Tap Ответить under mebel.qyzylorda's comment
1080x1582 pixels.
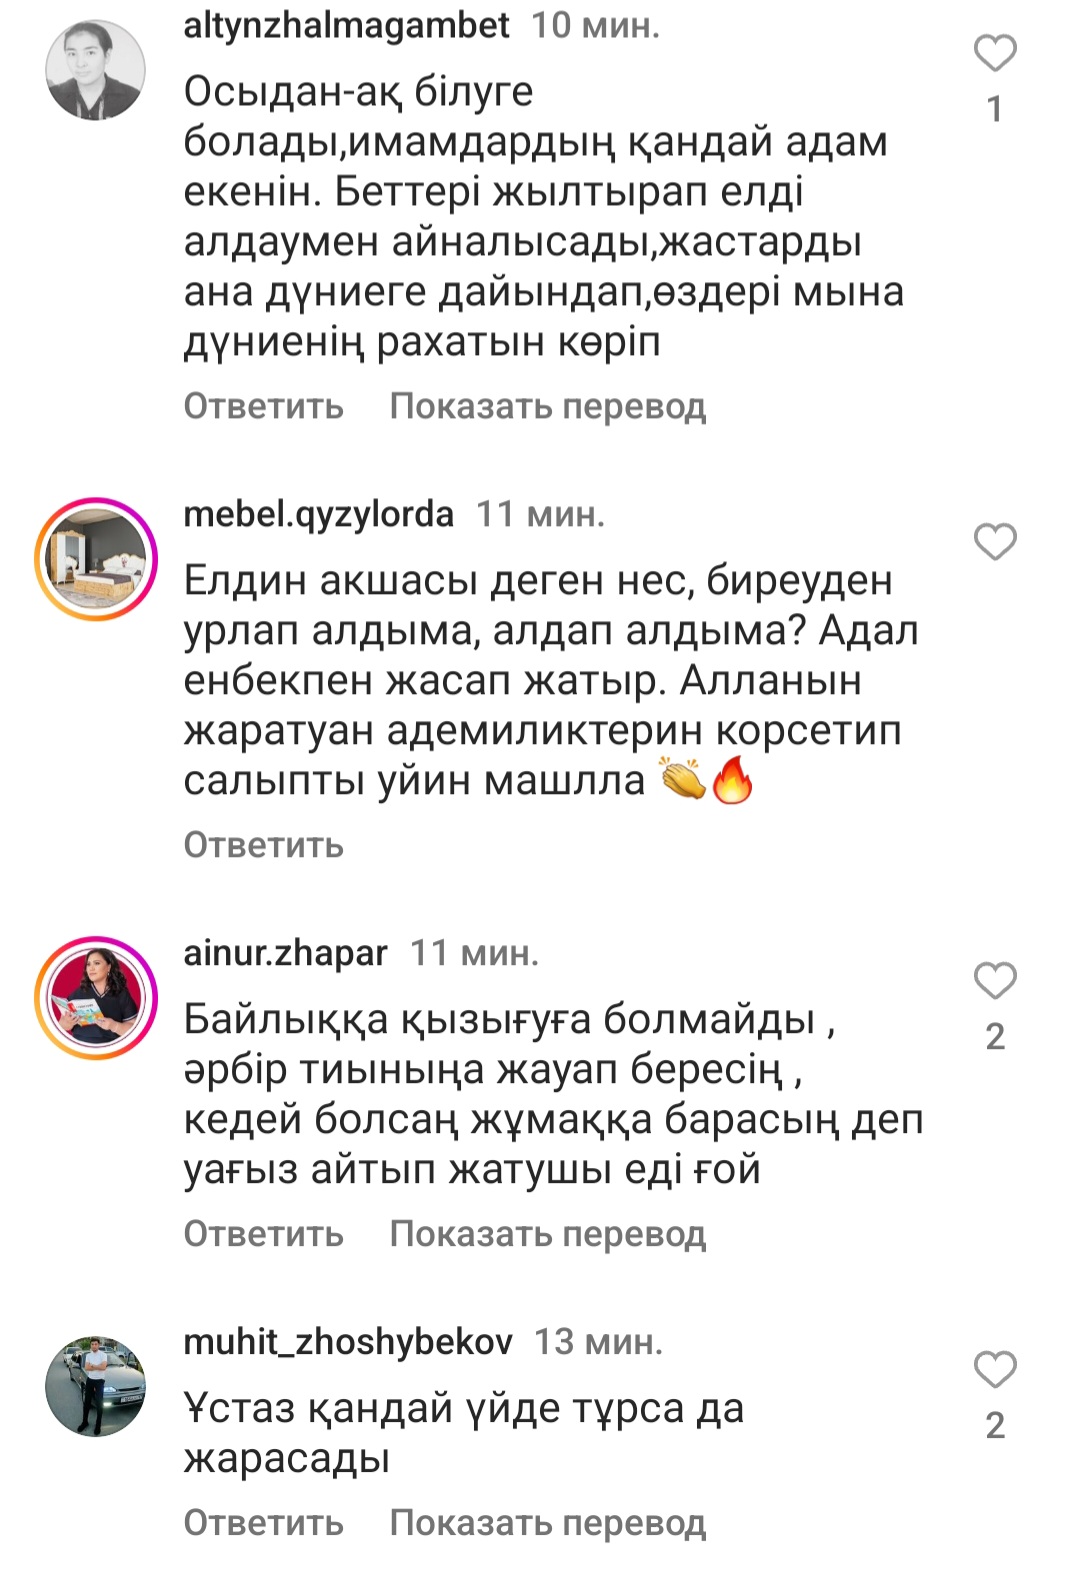263,845
